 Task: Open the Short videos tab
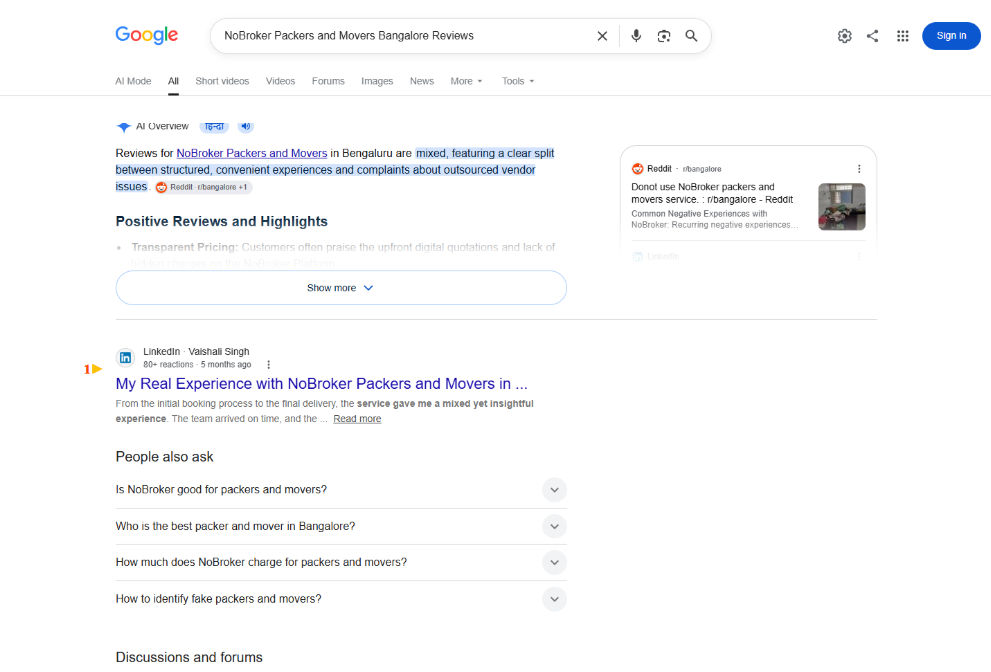pyautogui.click(x=222, y=81)
